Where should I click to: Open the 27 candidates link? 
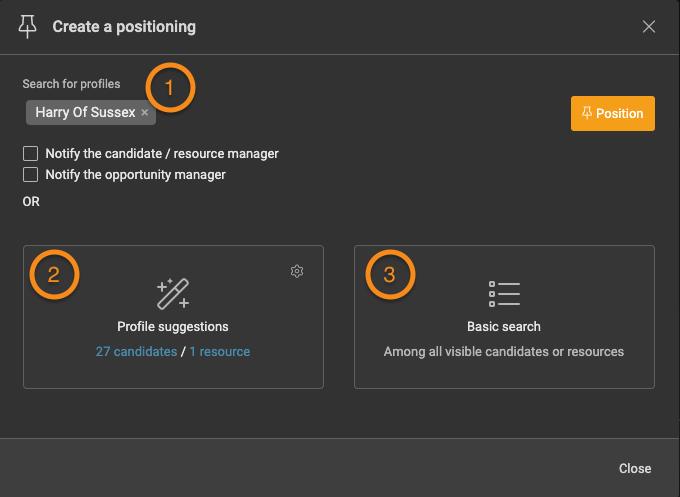tap(136, 351)
